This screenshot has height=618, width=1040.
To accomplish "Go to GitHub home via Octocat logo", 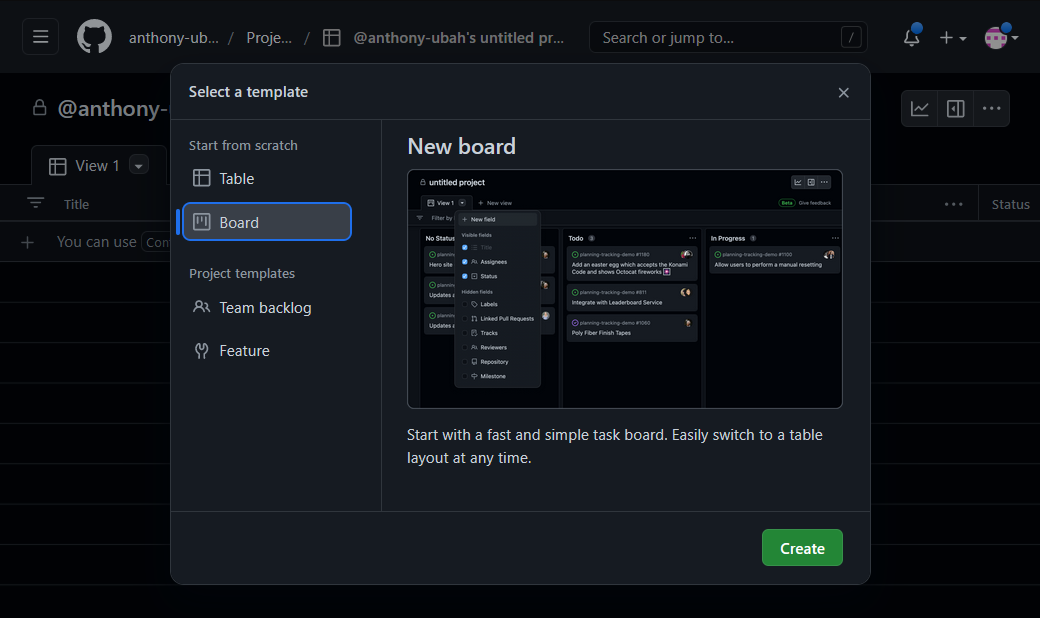I will pos(95,37).
